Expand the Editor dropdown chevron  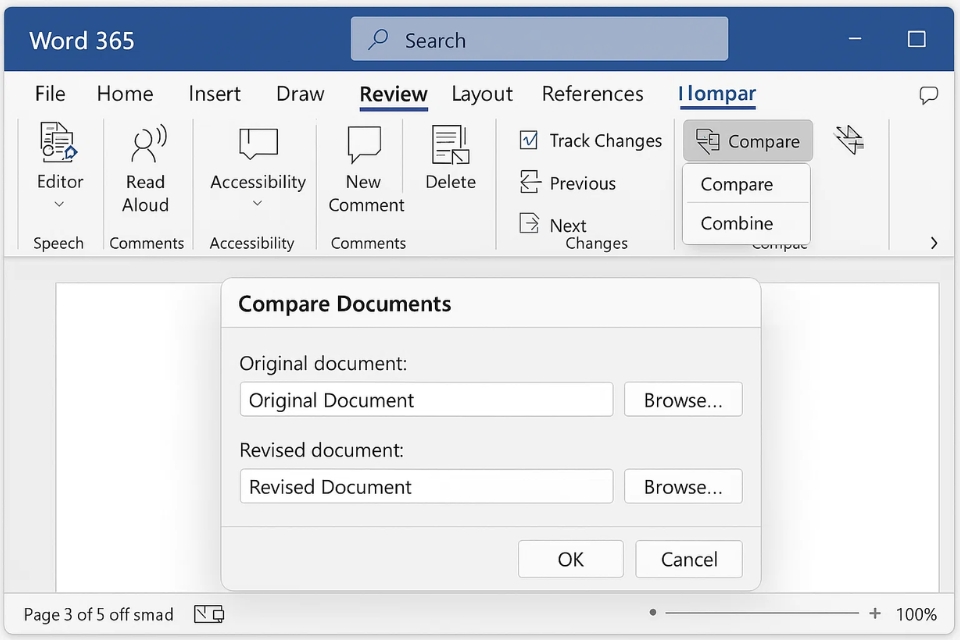point(59,205)
